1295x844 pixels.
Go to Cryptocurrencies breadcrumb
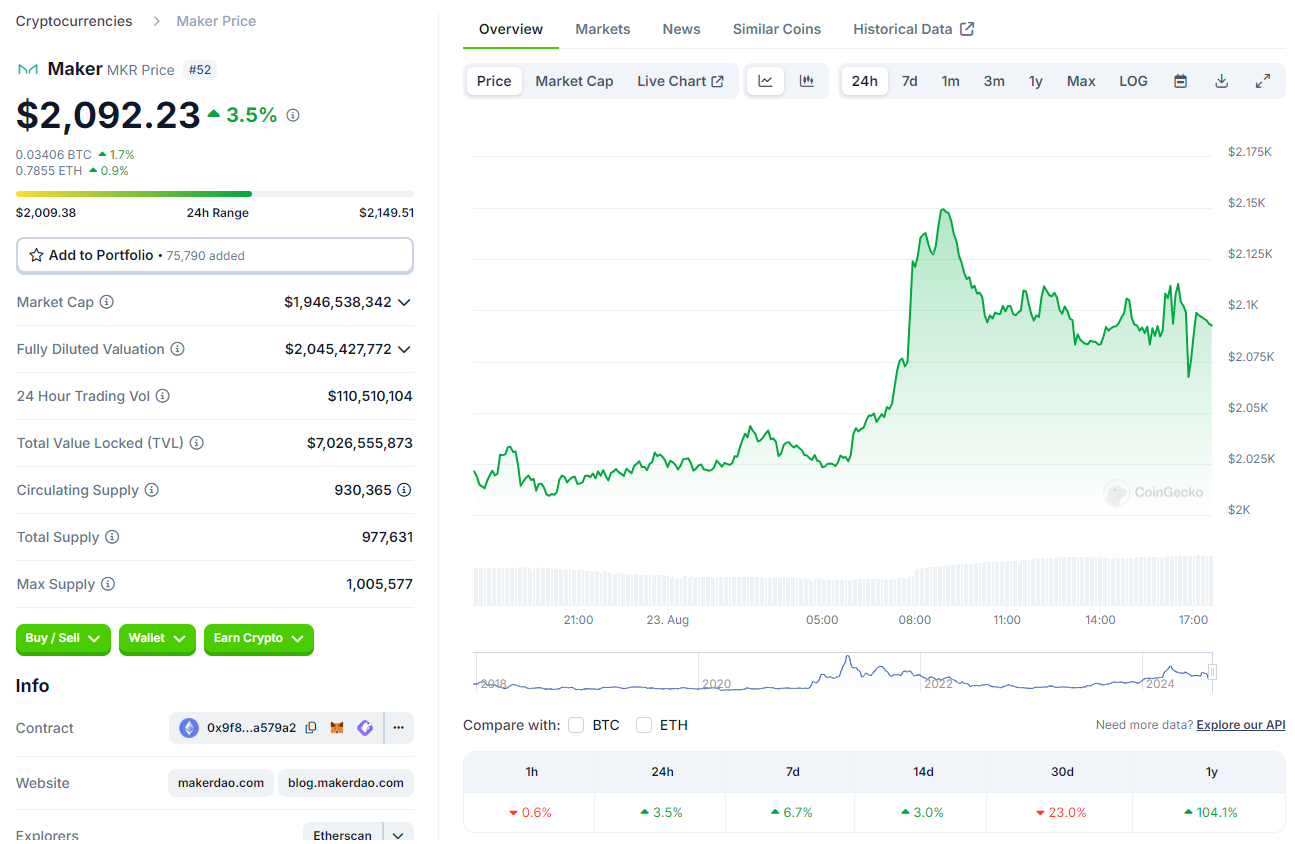pos(74,21)
